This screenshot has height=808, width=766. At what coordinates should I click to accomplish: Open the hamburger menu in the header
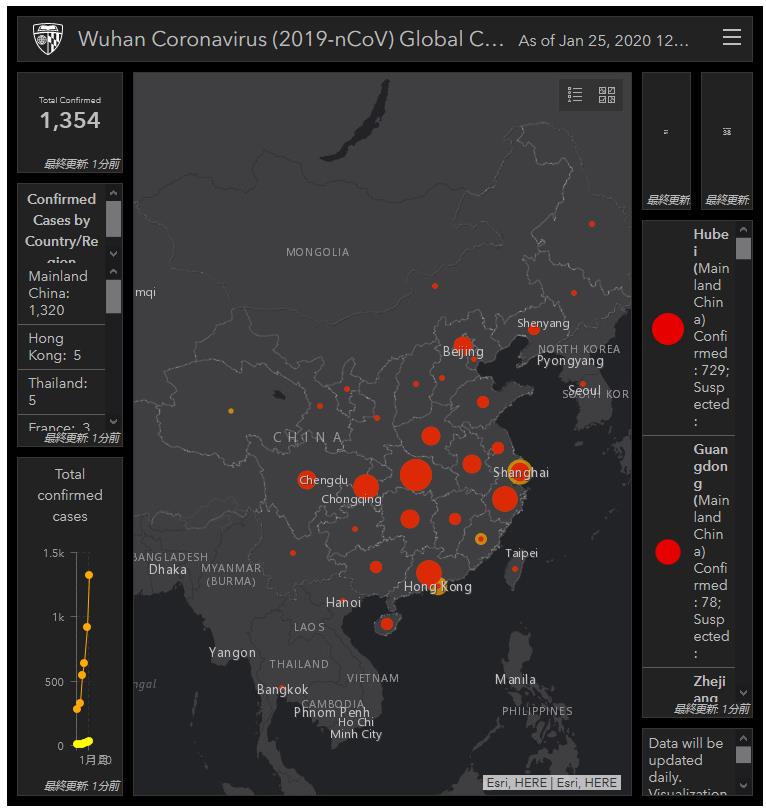[x=732, y=38]
